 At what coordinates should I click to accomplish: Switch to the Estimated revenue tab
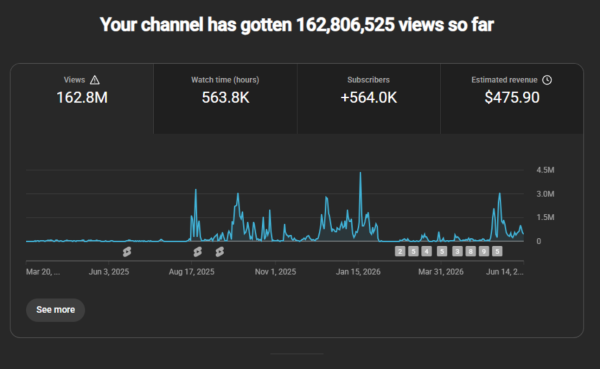(512, 99)
